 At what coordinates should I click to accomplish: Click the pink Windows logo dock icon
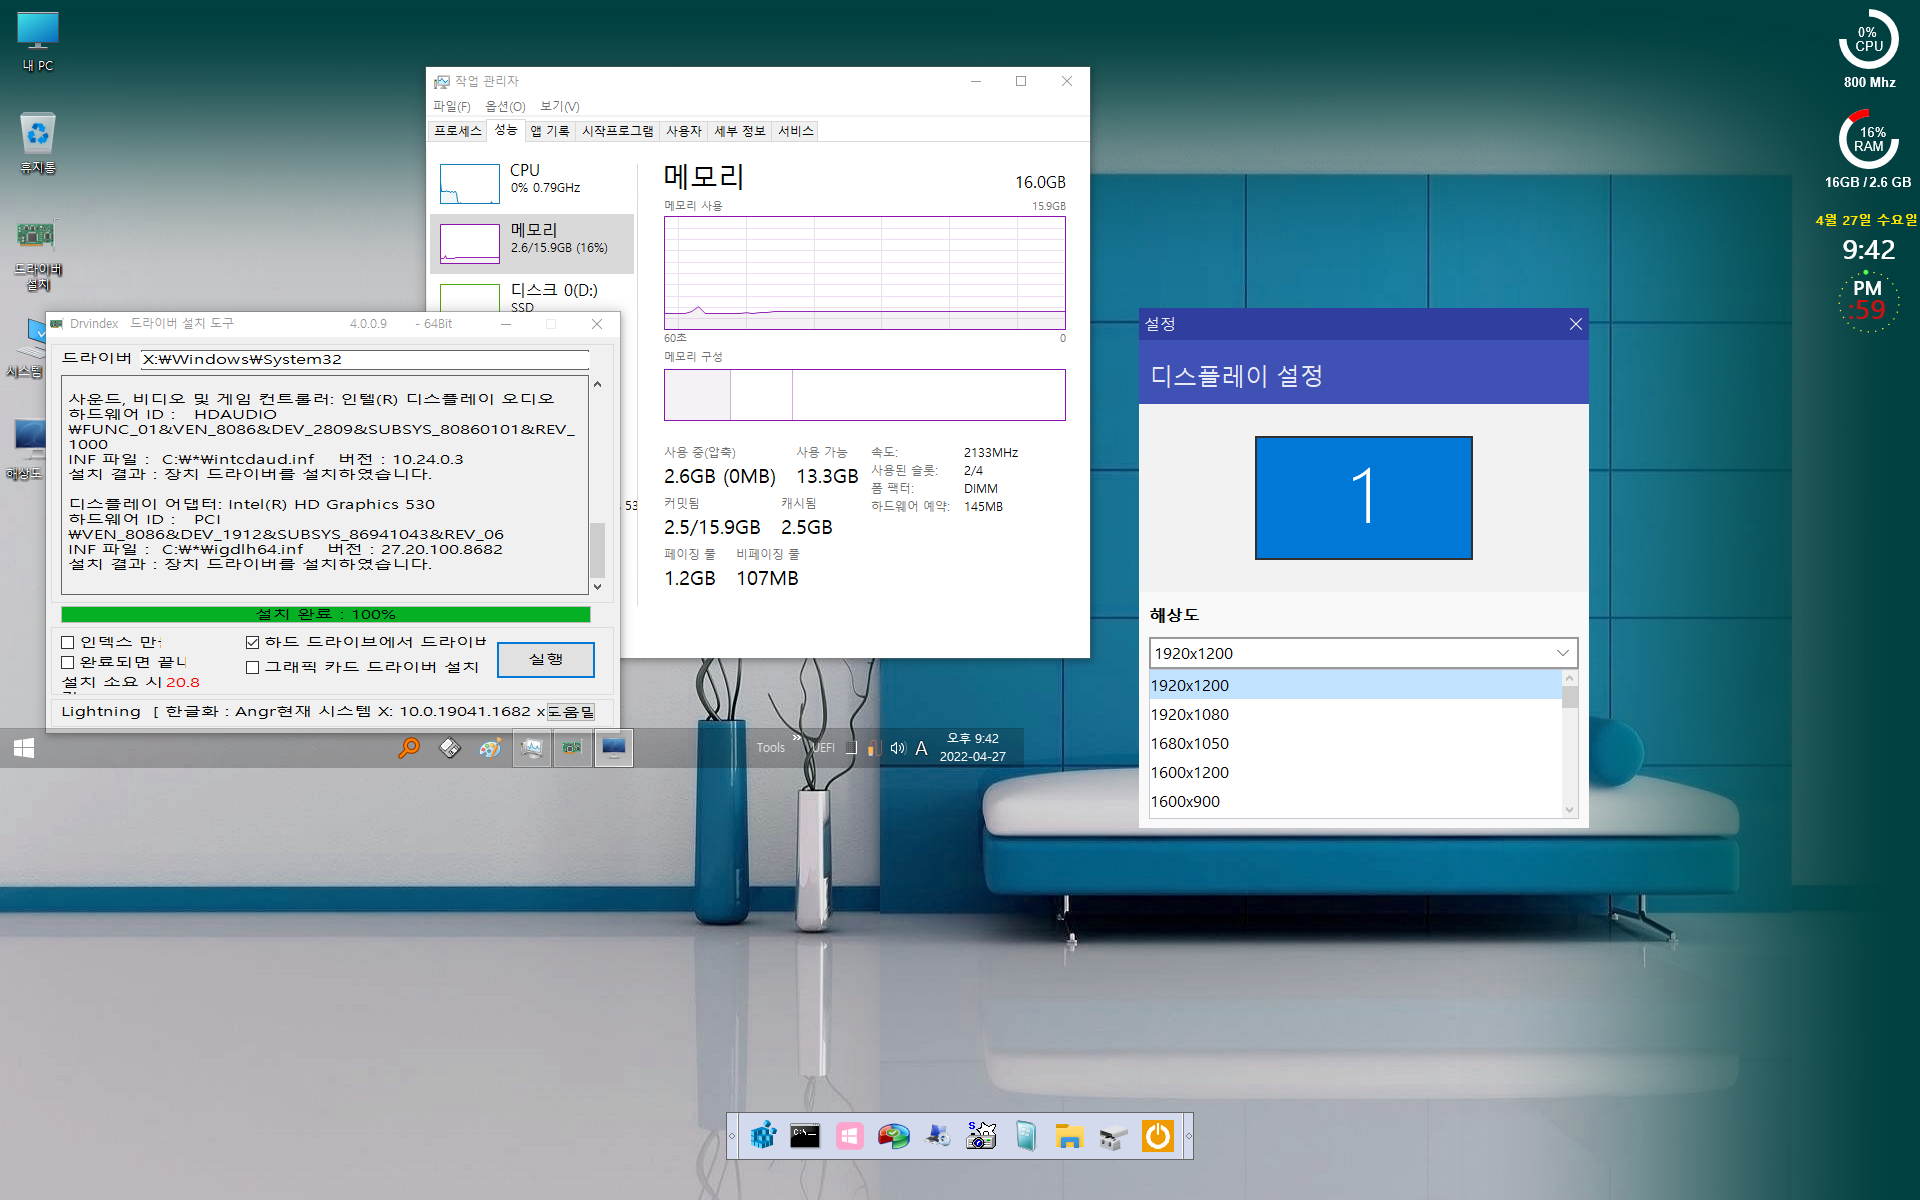849,1136
